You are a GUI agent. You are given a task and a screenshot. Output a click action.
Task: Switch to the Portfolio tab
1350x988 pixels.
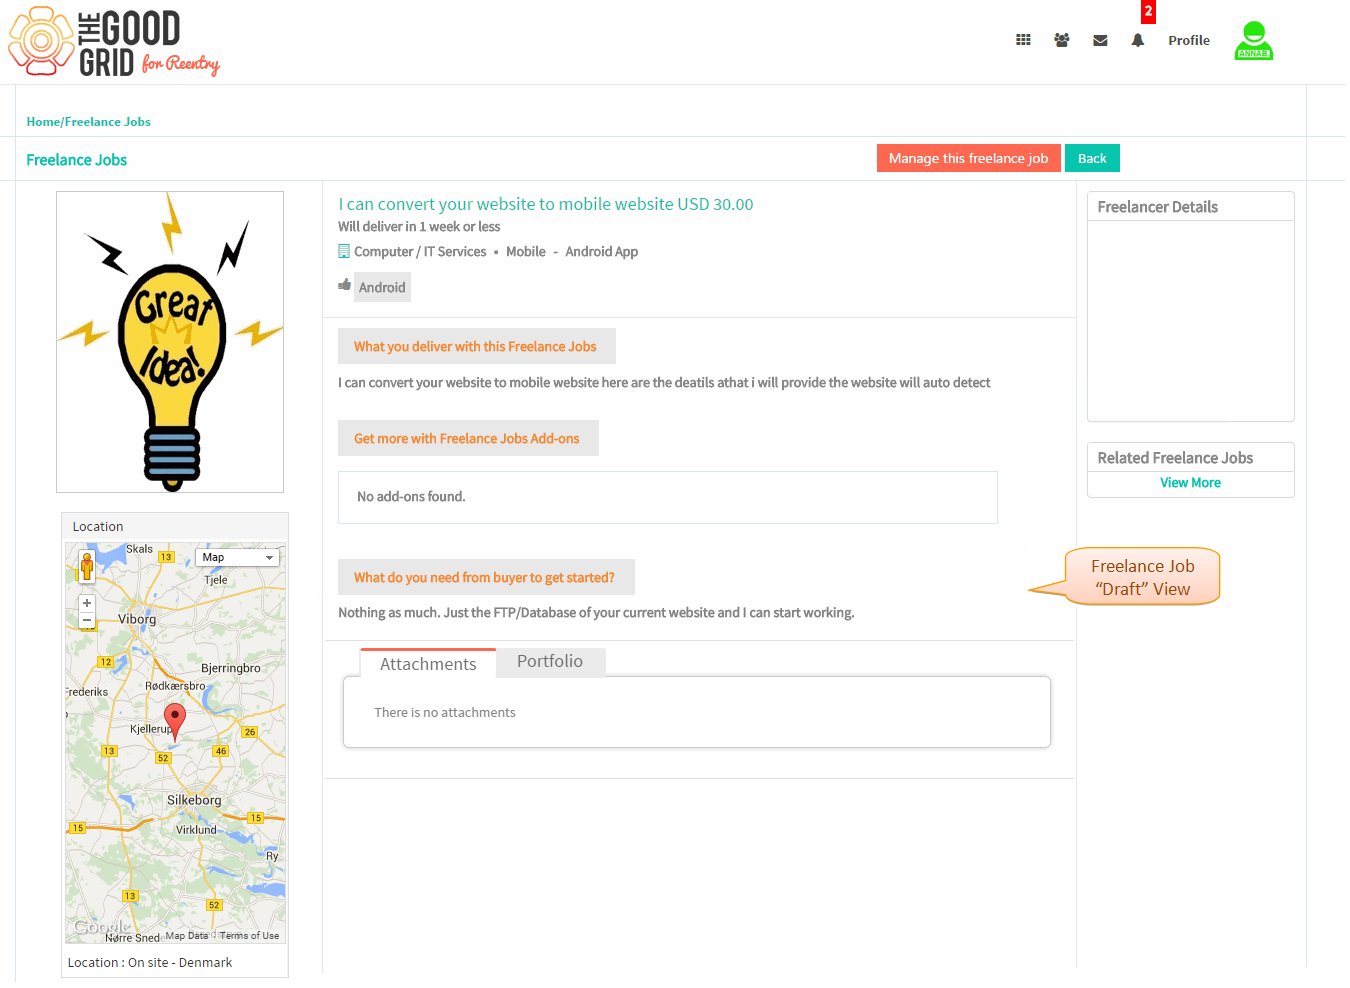click(550, 661)
